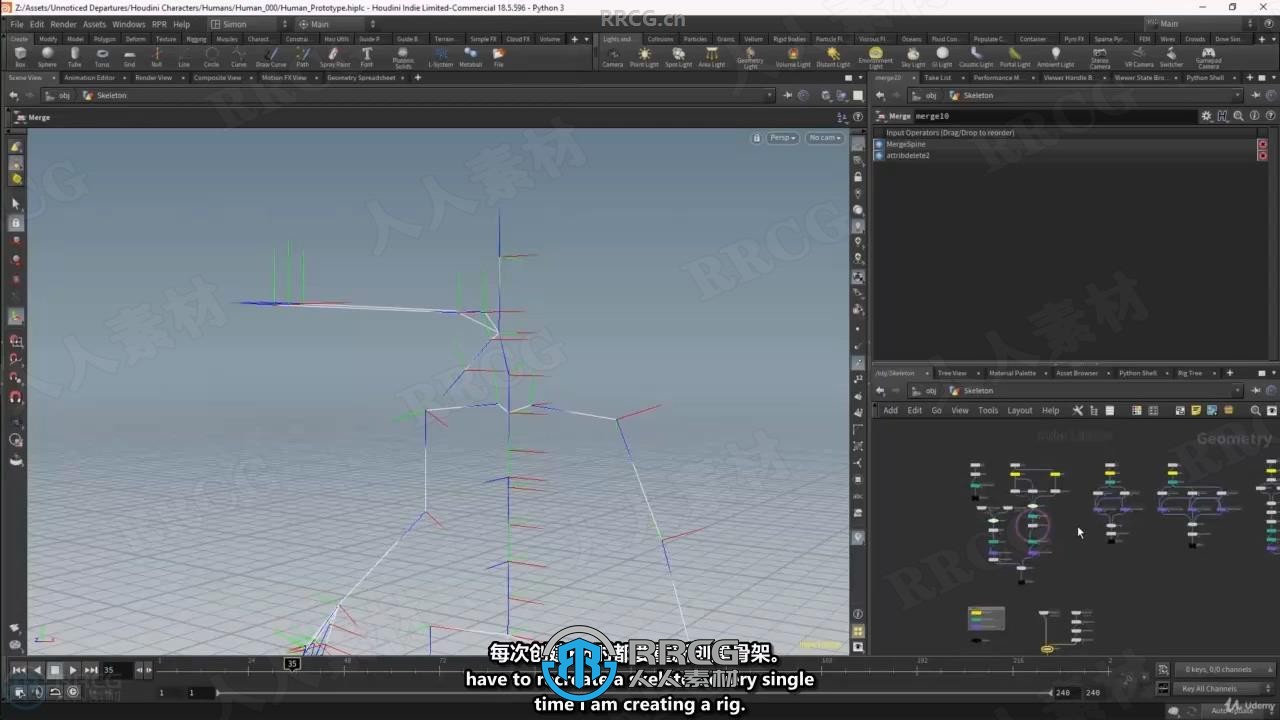The height and width of the screenshot is (720, 1280).
Task: Switch to the Take List tab
Action: pos(938,77)
